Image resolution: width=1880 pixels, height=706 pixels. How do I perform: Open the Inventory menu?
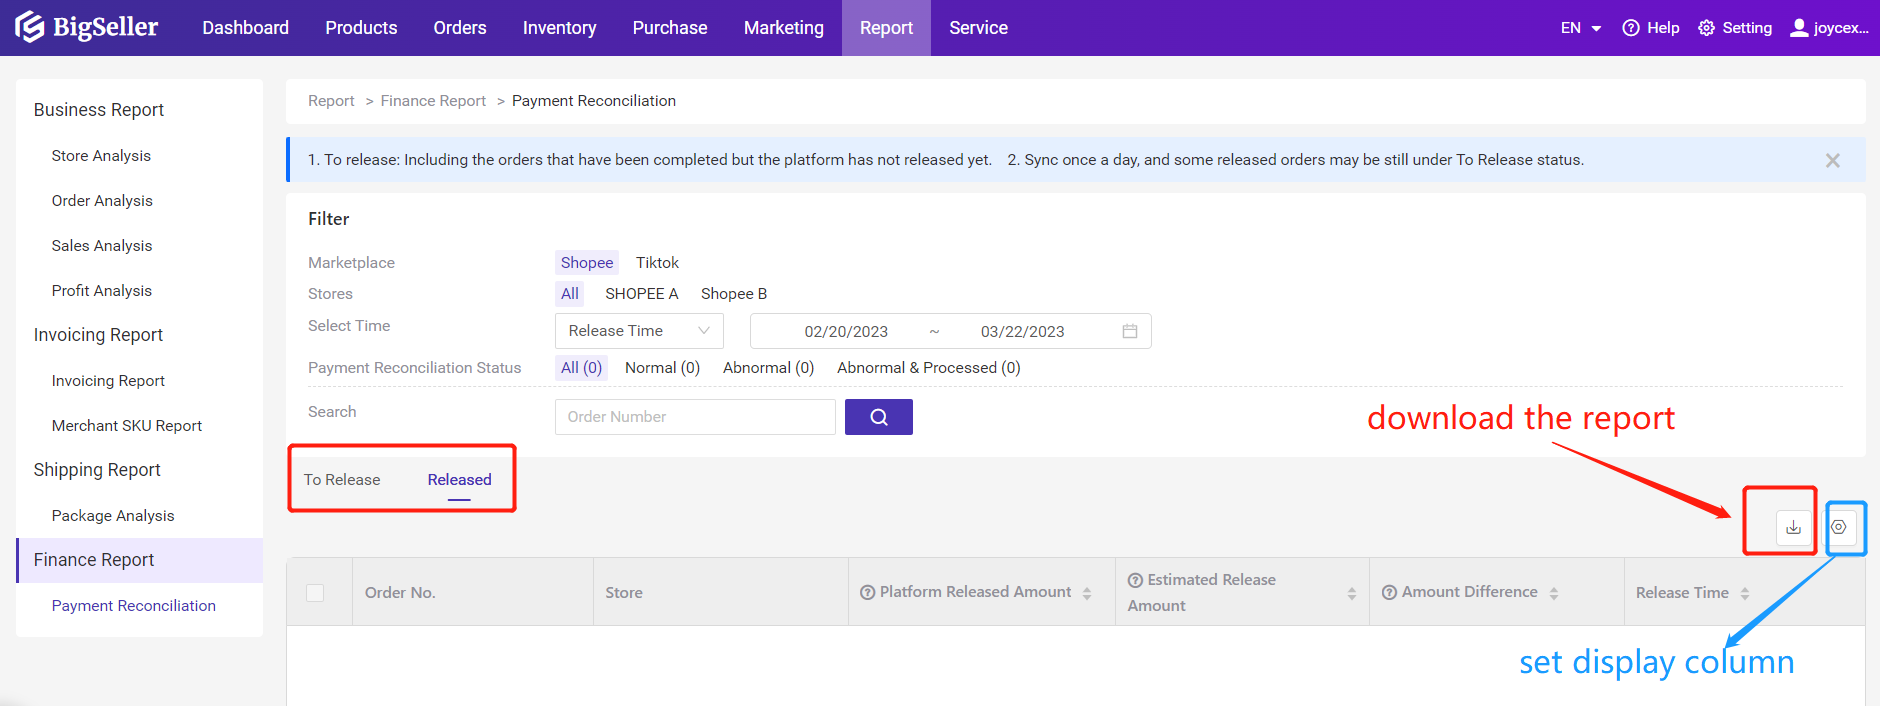click(559, 28)
